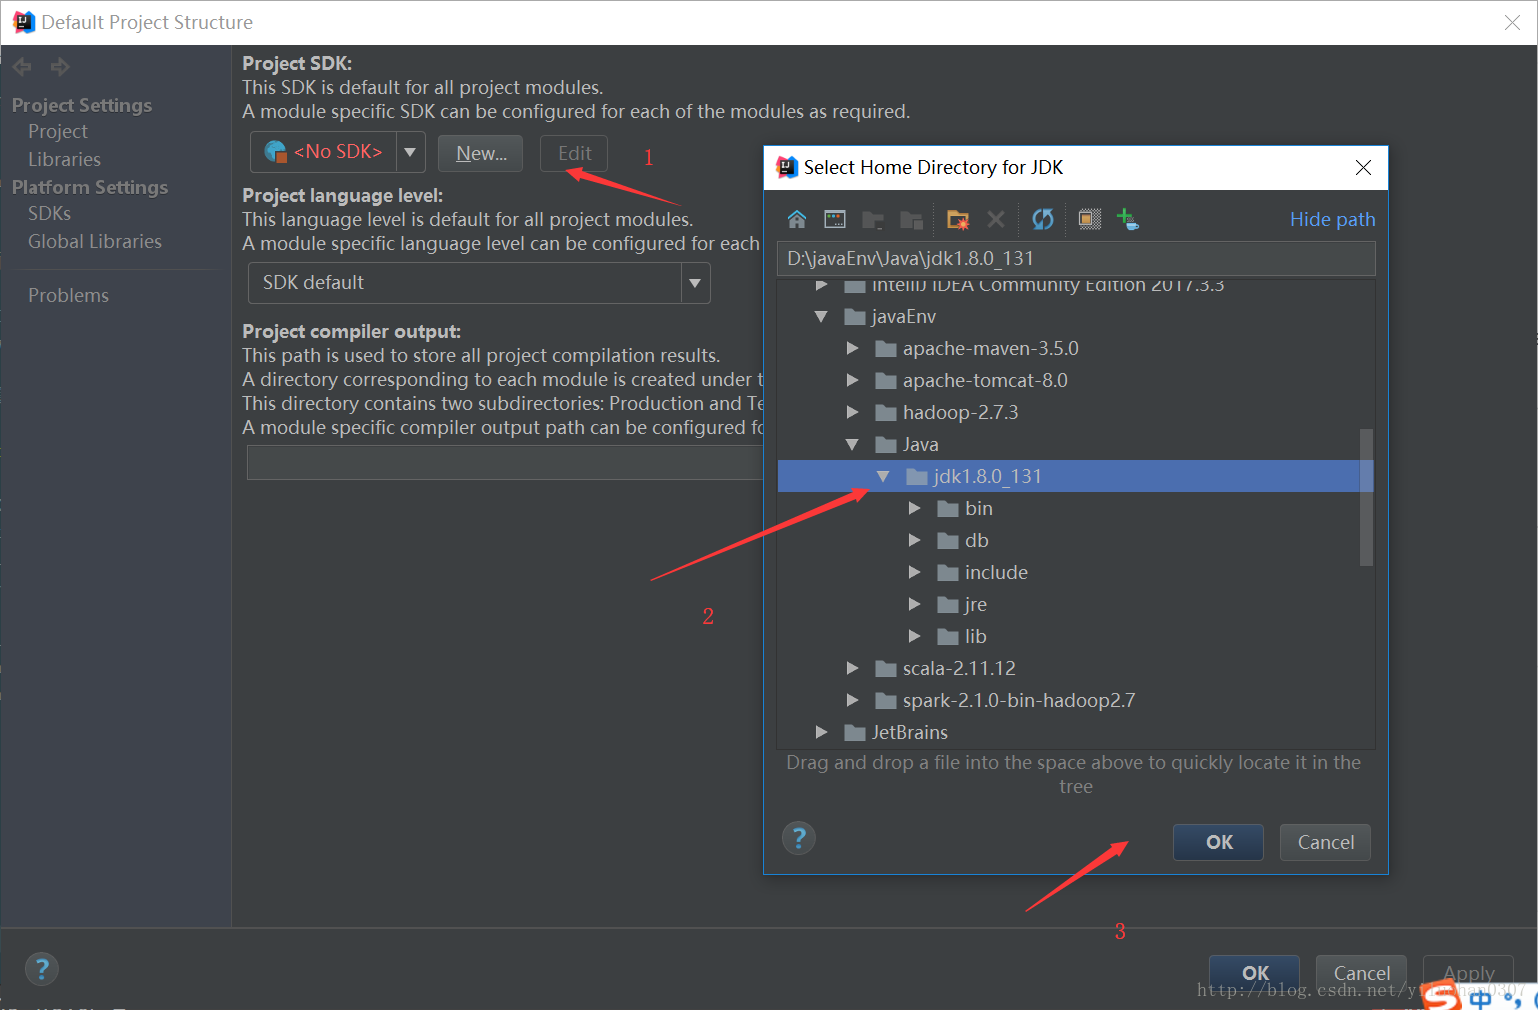Click the Sogou input method tray icon
Screen dimensions: 1538x1010
1441,996
